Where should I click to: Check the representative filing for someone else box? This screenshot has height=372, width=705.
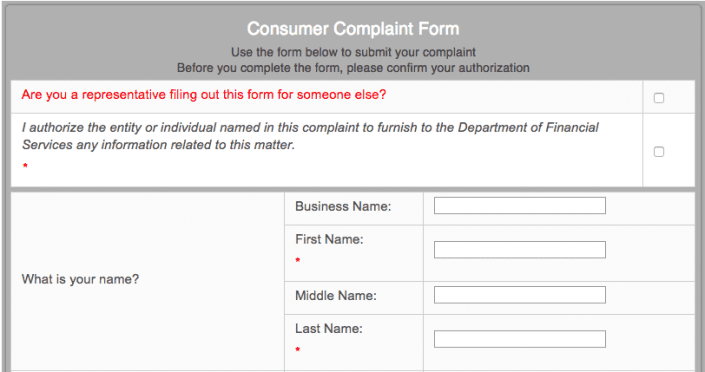[659, 98]
